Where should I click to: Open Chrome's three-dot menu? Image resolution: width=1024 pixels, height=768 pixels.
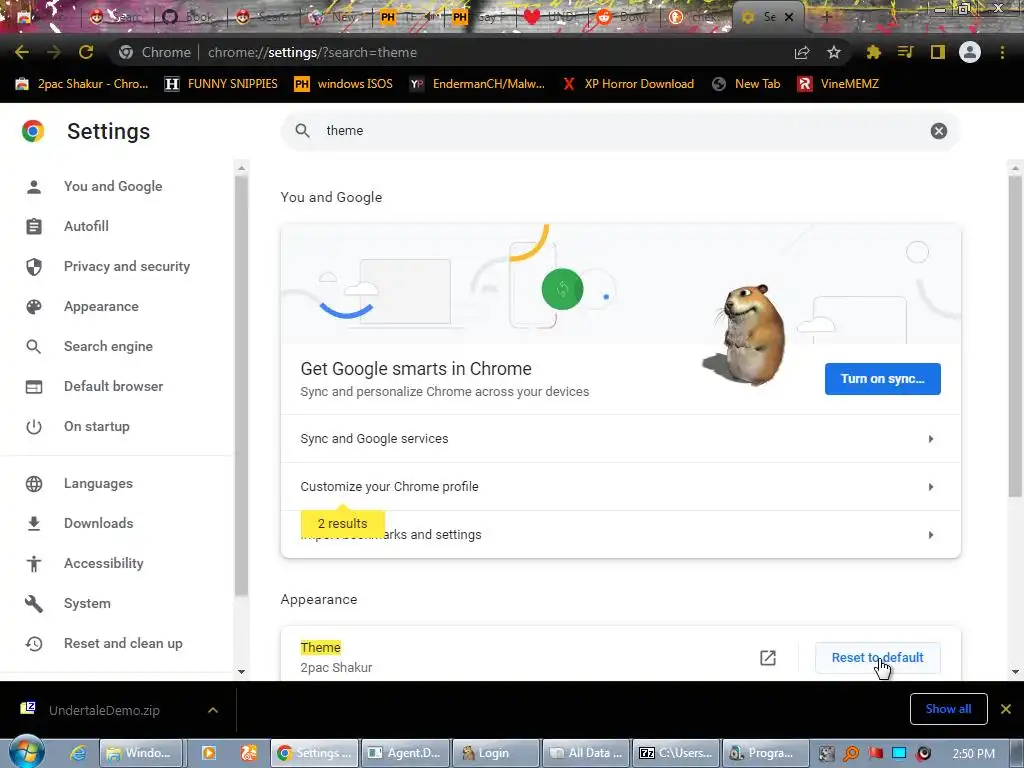tap(1002, 52)
